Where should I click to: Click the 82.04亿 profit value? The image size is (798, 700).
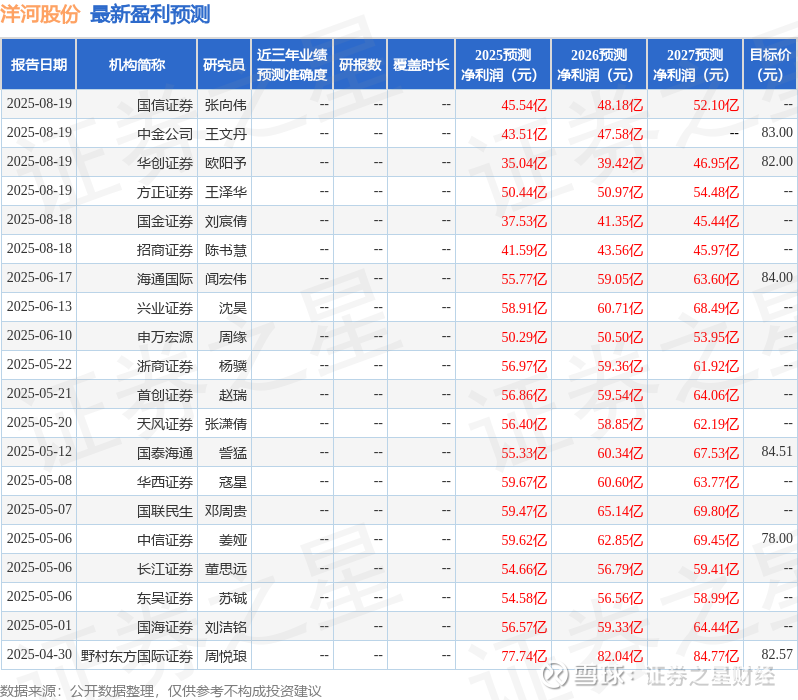pyautogui.click(x=620, y=657)
